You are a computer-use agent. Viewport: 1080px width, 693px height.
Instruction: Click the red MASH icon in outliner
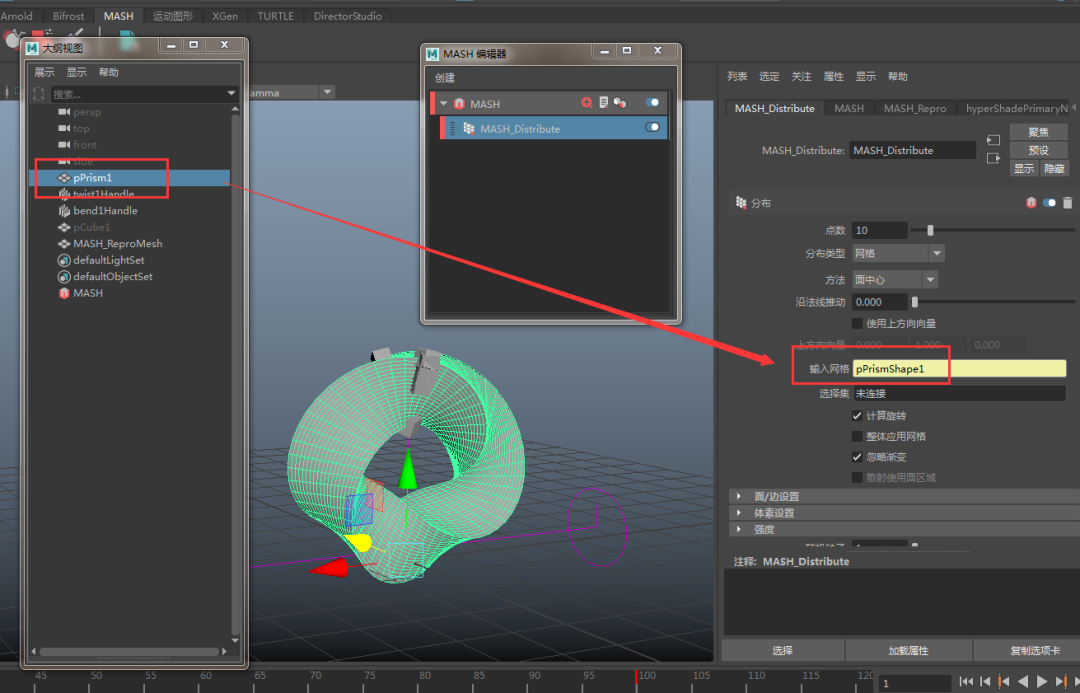[x=64, y=293]
